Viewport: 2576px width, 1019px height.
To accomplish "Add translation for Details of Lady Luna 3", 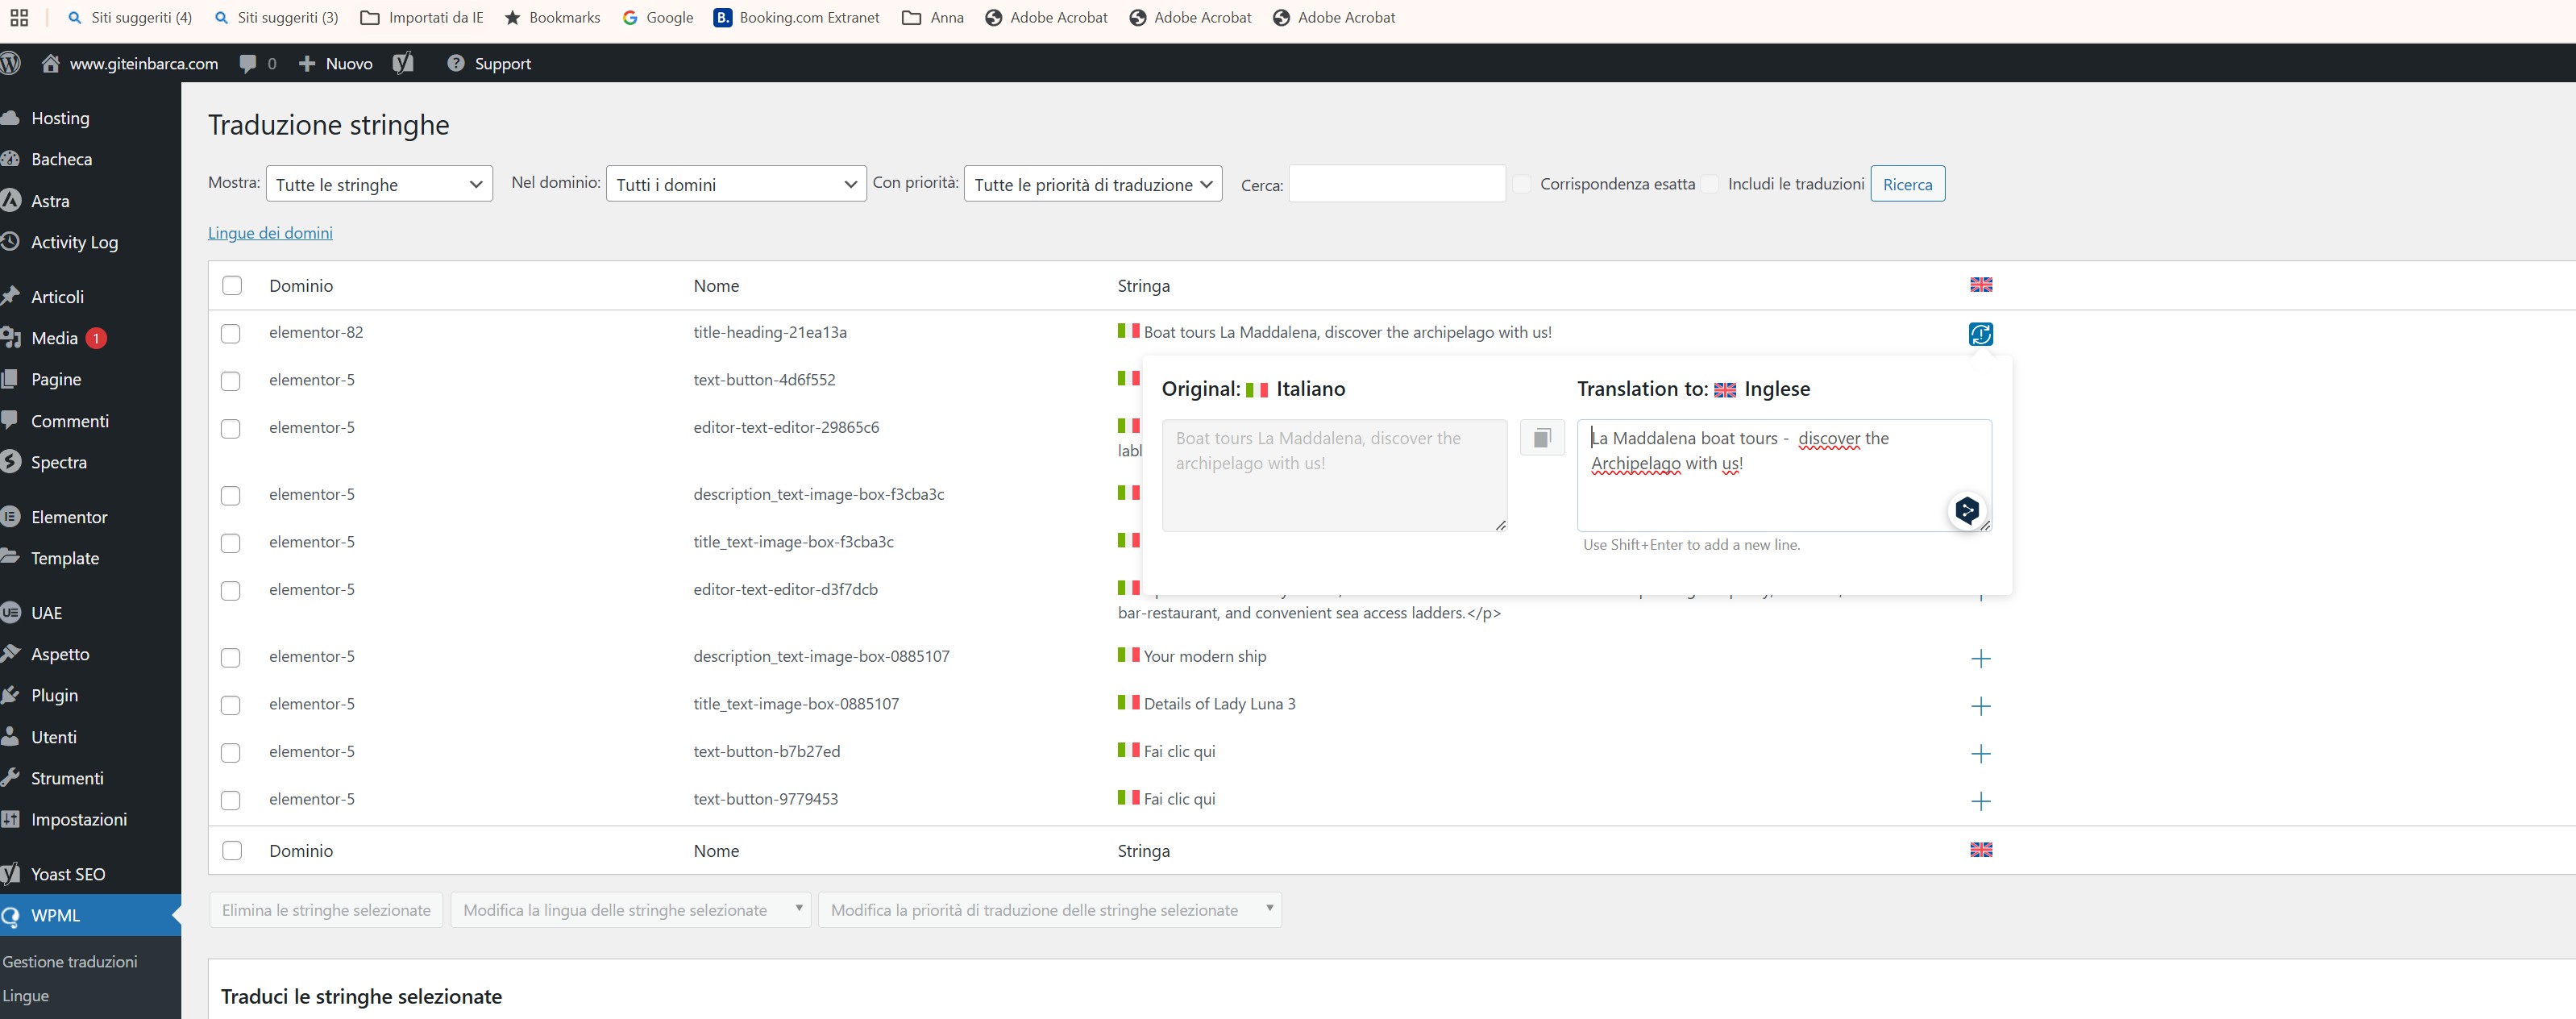I will pyautogui.click(x=1980, y=706).
